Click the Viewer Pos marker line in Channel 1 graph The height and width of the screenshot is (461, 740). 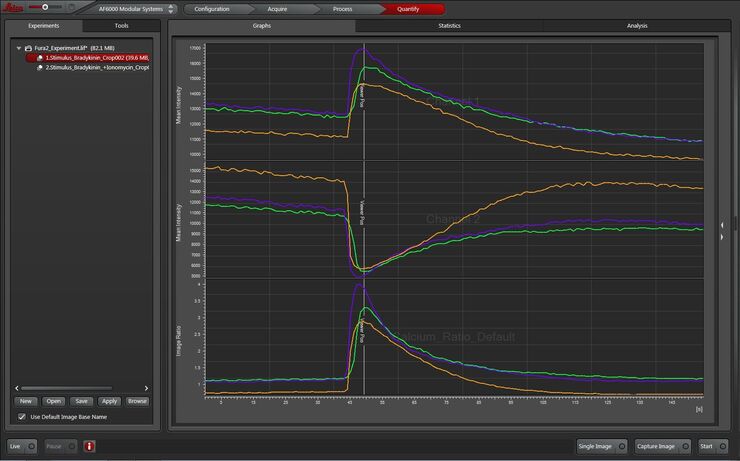(364, 101)
